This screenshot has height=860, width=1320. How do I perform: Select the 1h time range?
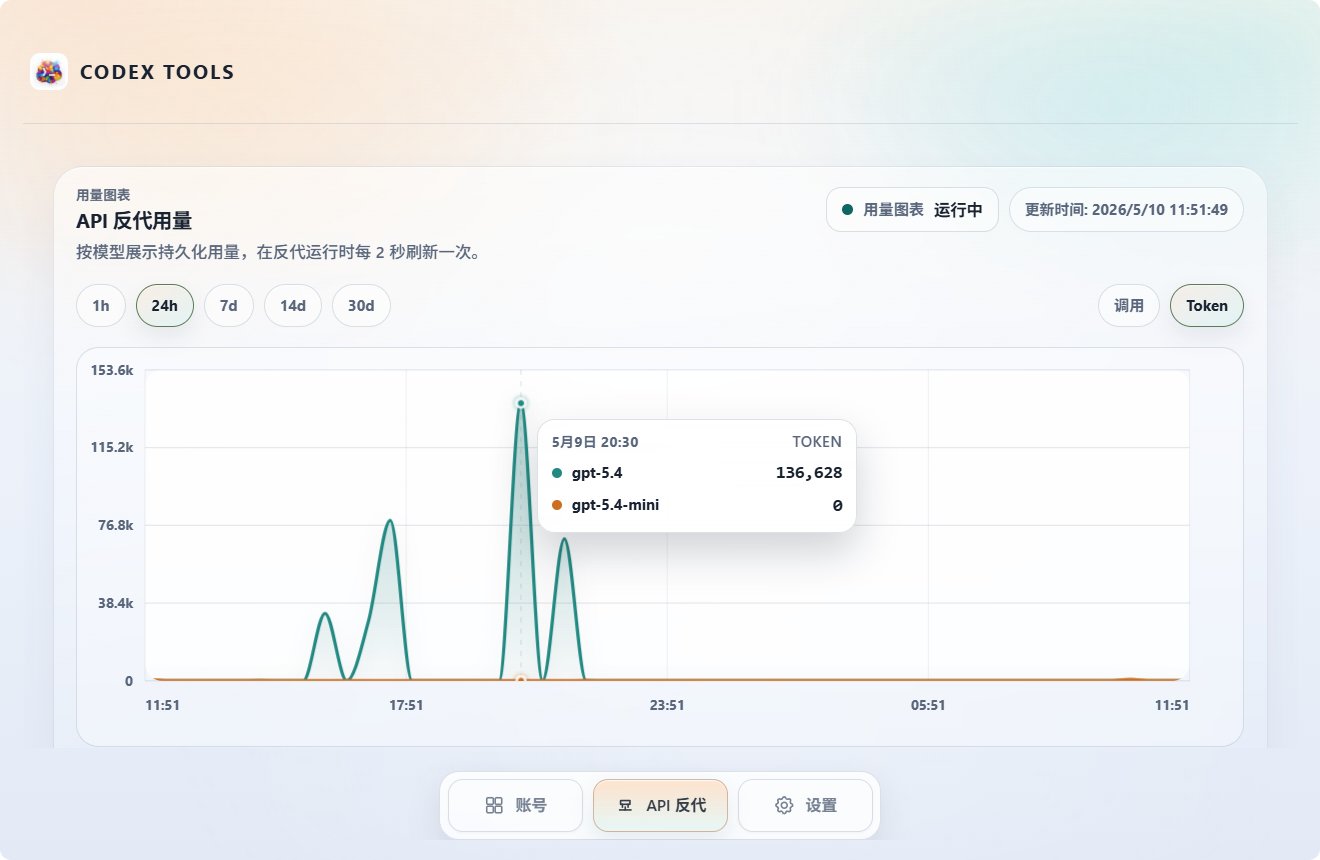101,306
